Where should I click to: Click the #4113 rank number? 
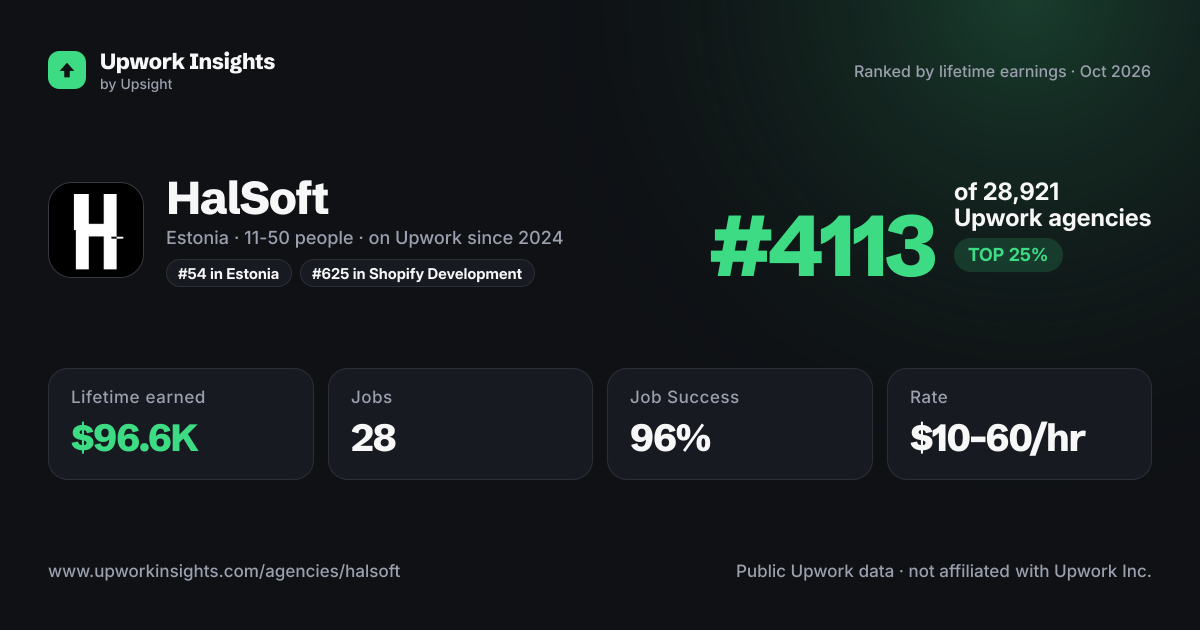[x=822, y=248]
